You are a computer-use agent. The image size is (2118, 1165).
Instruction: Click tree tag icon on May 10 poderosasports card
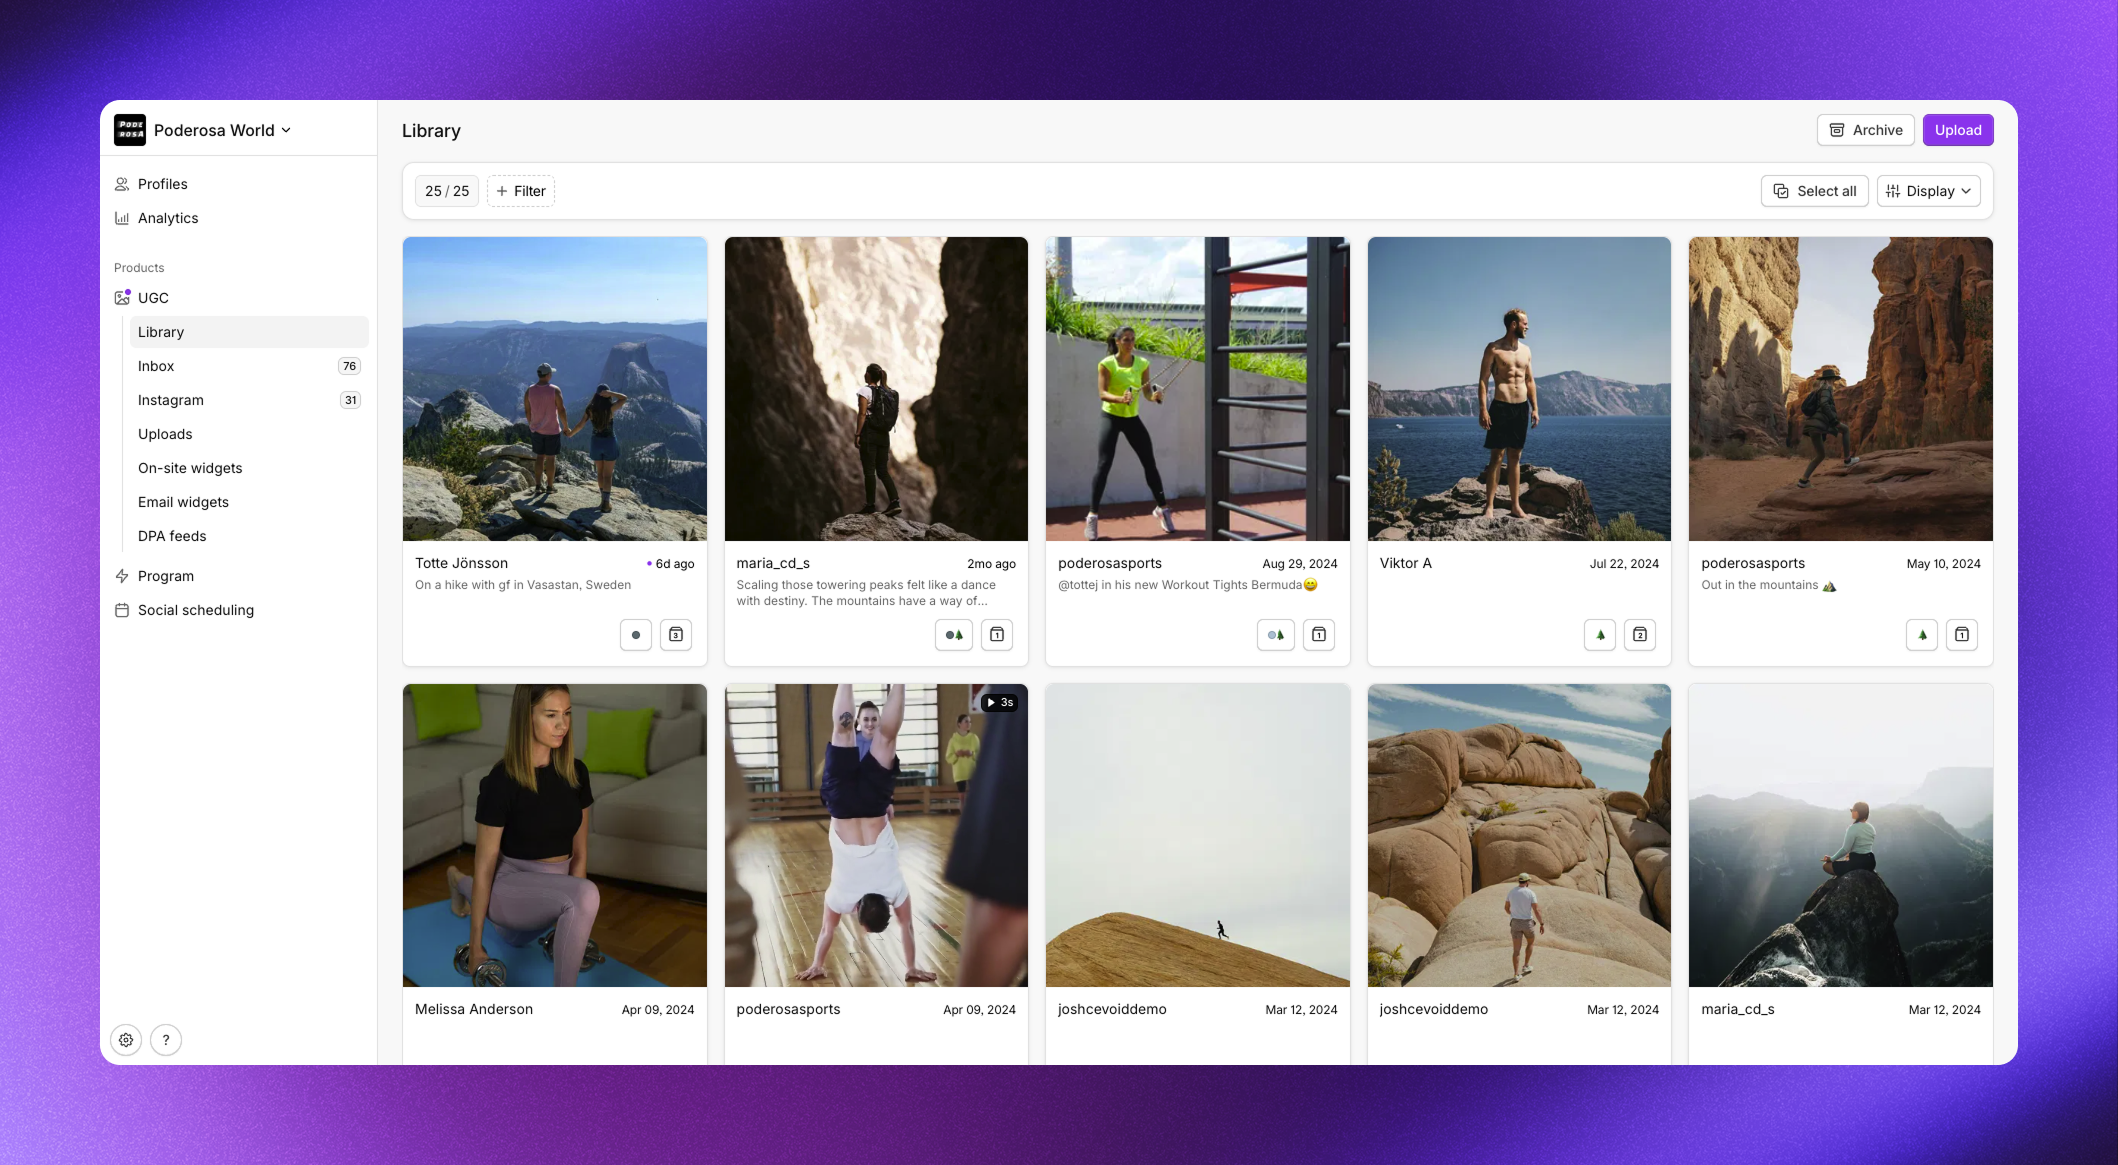click(x=1922, y=635)
